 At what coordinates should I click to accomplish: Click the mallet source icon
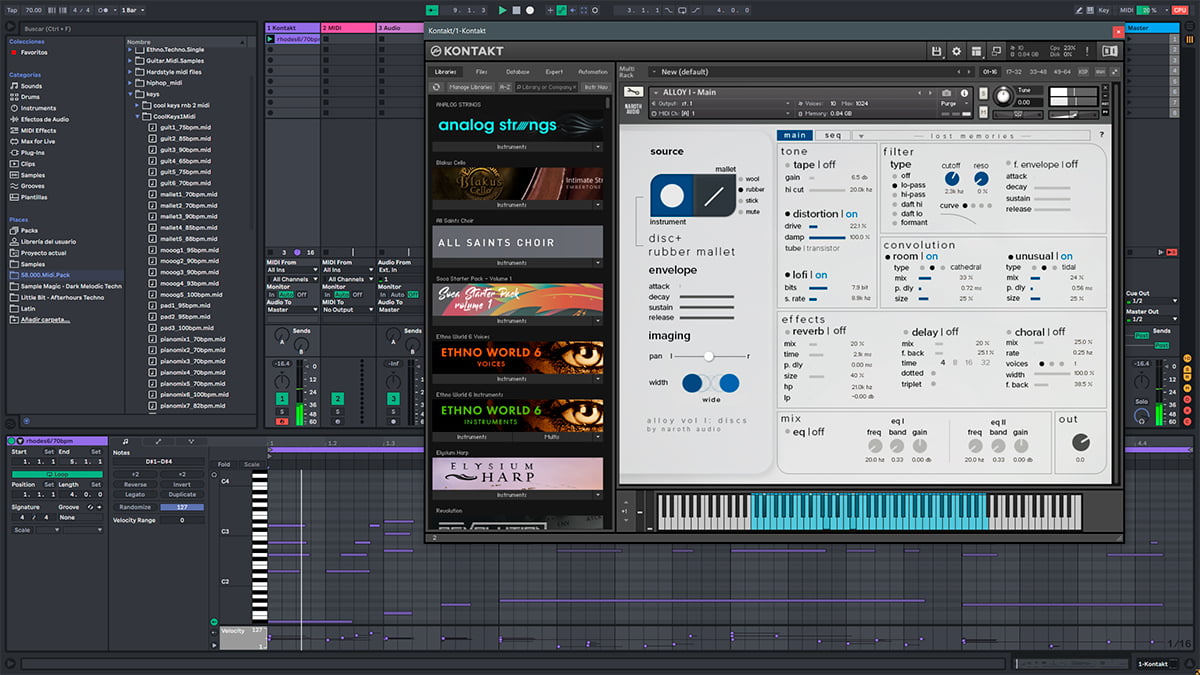[712, 197]
